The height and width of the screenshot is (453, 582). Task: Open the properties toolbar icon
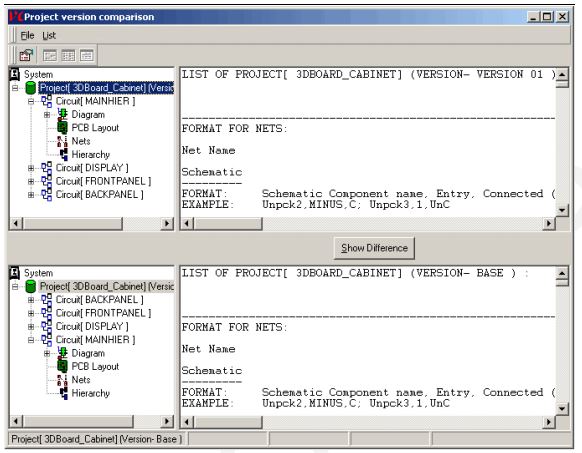(x=26, y=56)
